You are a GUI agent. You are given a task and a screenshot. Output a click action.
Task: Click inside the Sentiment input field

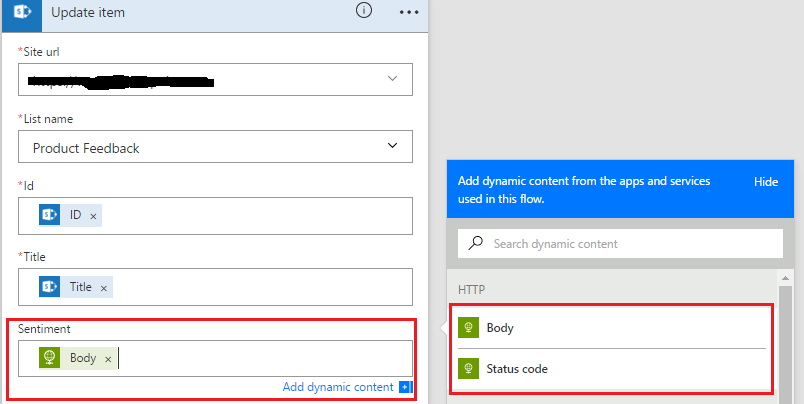(x=215, y=358)
